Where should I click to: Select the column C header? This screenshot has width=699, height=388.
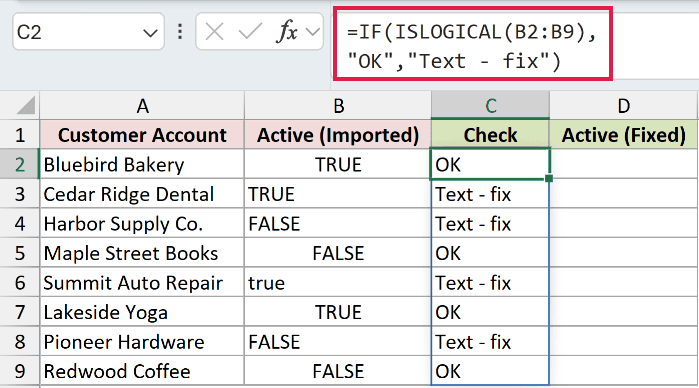490,106
